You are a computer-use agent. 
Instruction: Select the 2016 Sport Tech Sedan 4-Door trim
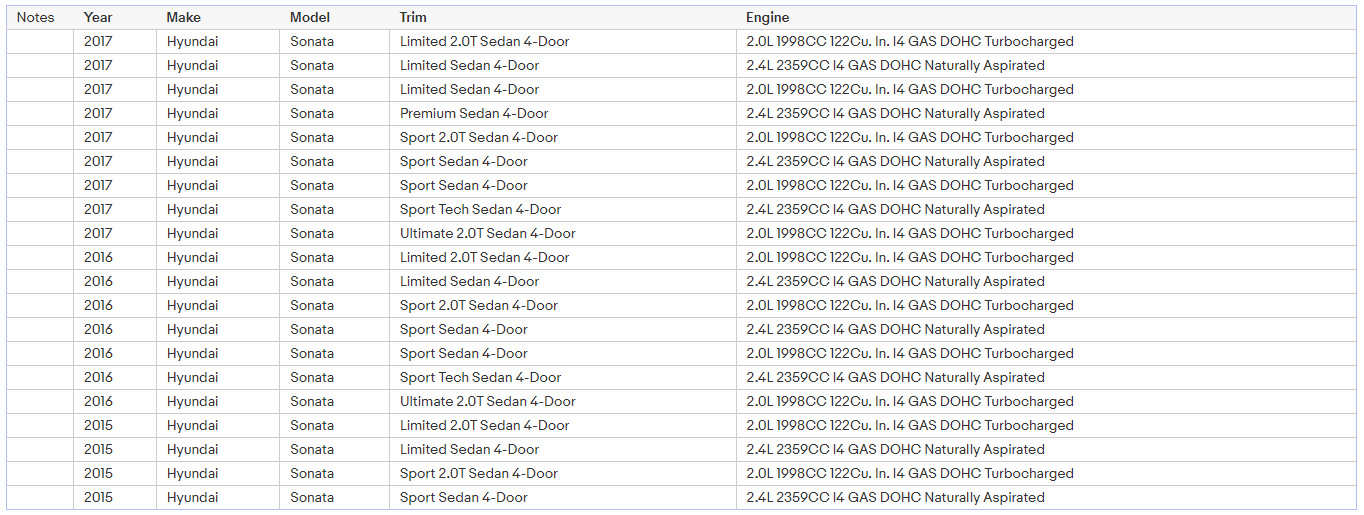pos(481,377)
